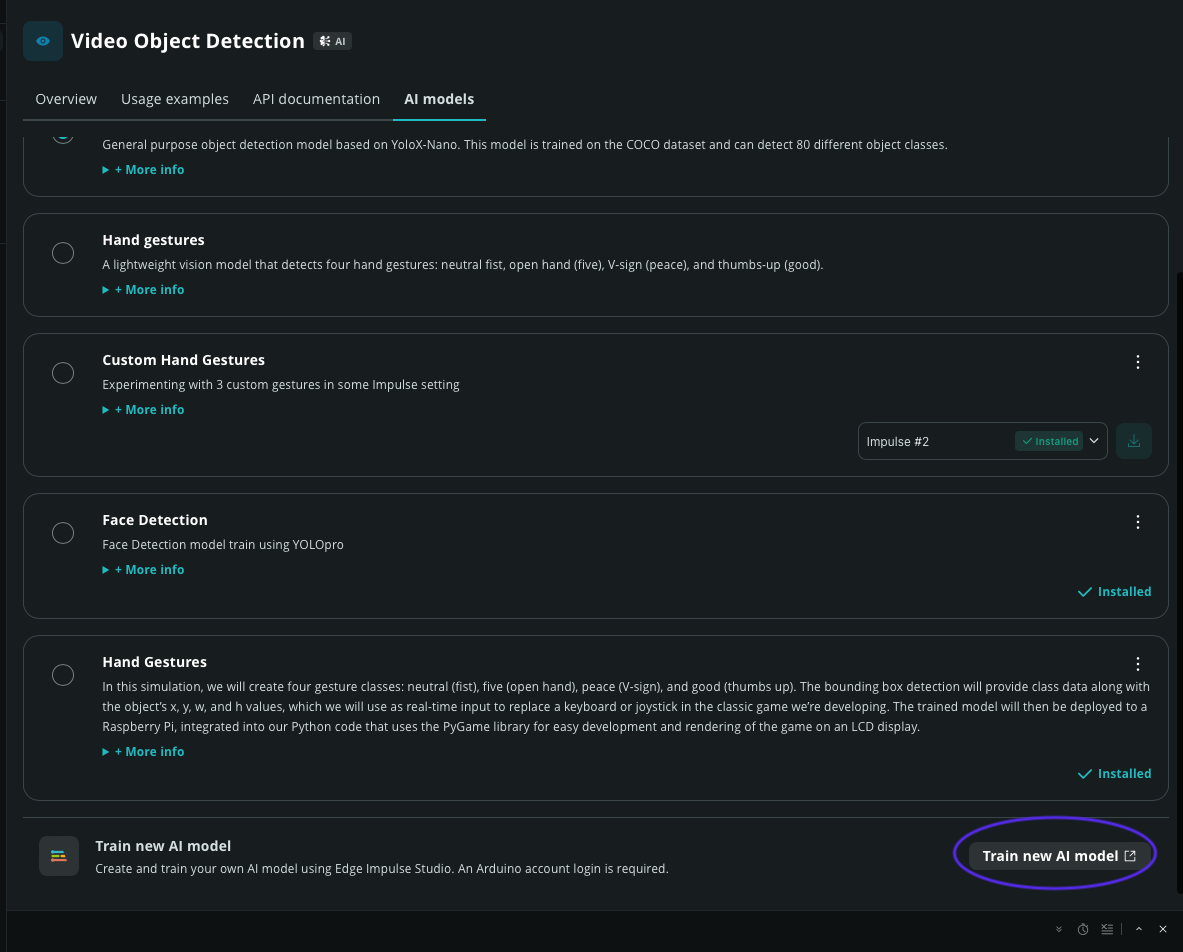
Task: Click the double-chevron scroll-to-end console icon
Action: (x=1059, y=929)
